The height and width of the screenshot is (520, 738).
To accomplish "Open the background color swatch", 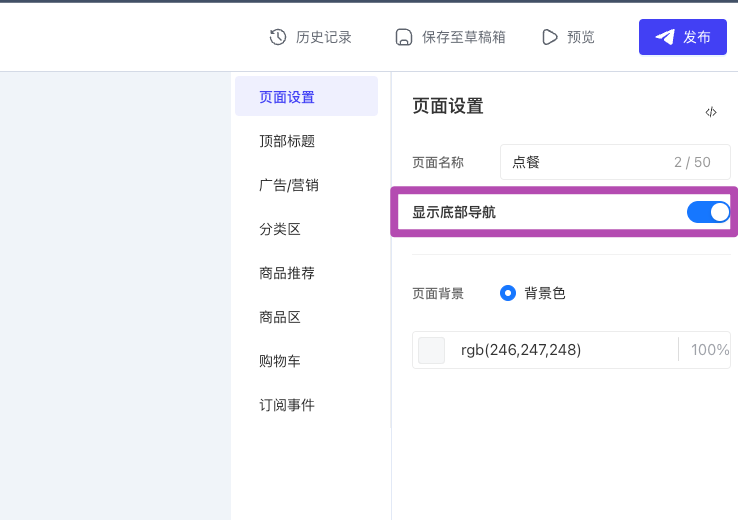I will coord(431,350).
